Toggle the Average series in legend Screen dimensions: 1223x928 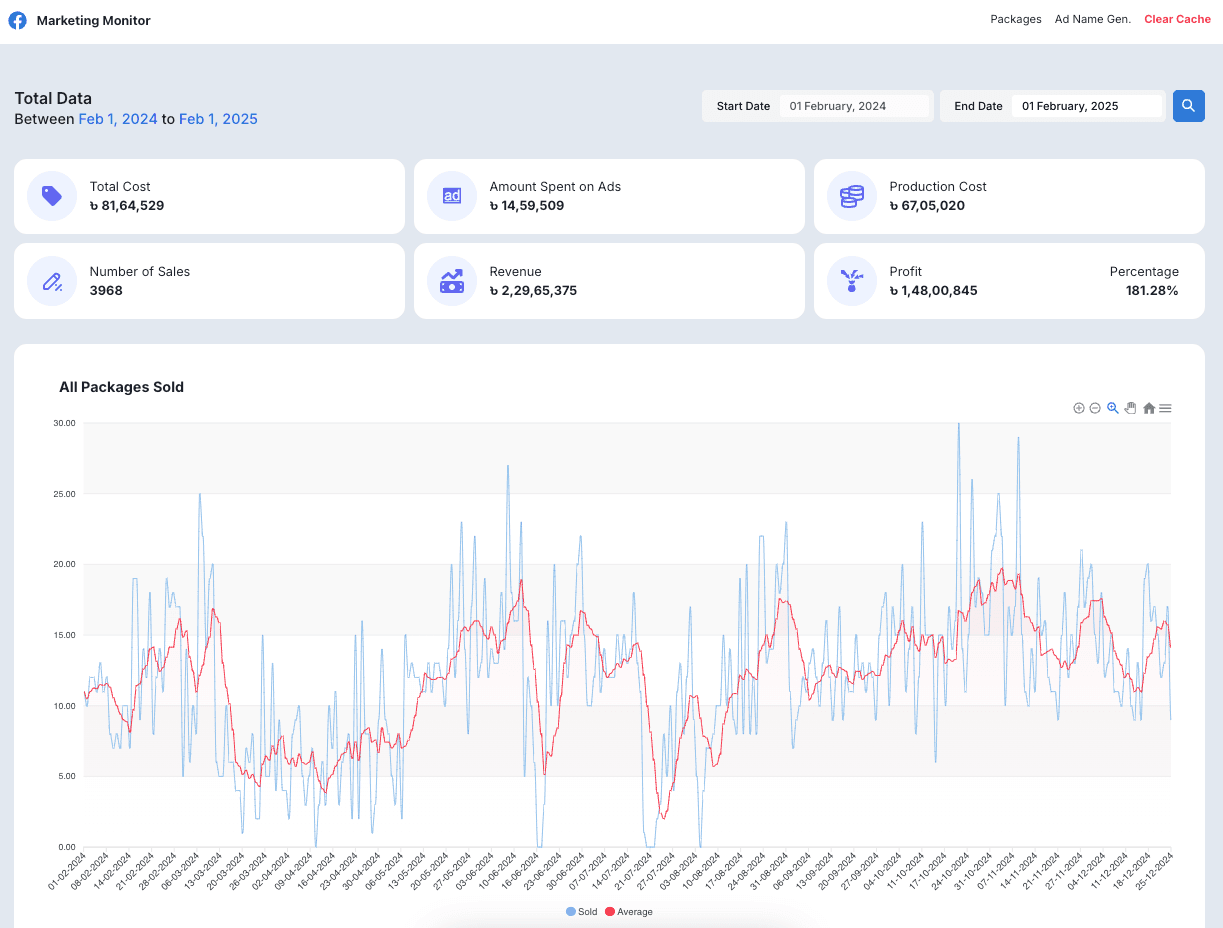[x=629, y=912]
